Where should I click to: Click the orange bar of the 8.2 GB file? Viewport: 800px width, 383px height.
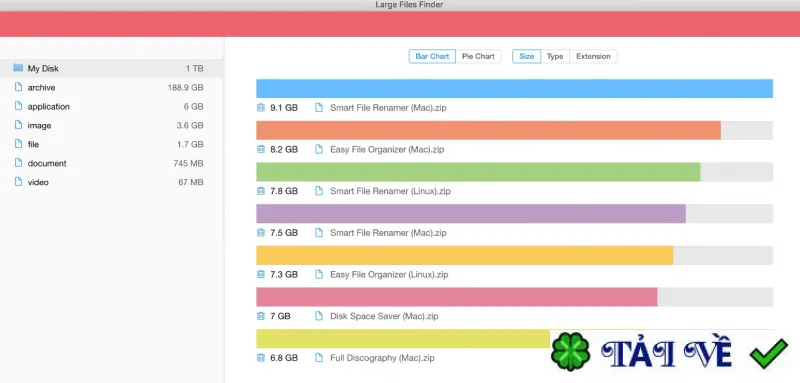[x=488, y=130]
